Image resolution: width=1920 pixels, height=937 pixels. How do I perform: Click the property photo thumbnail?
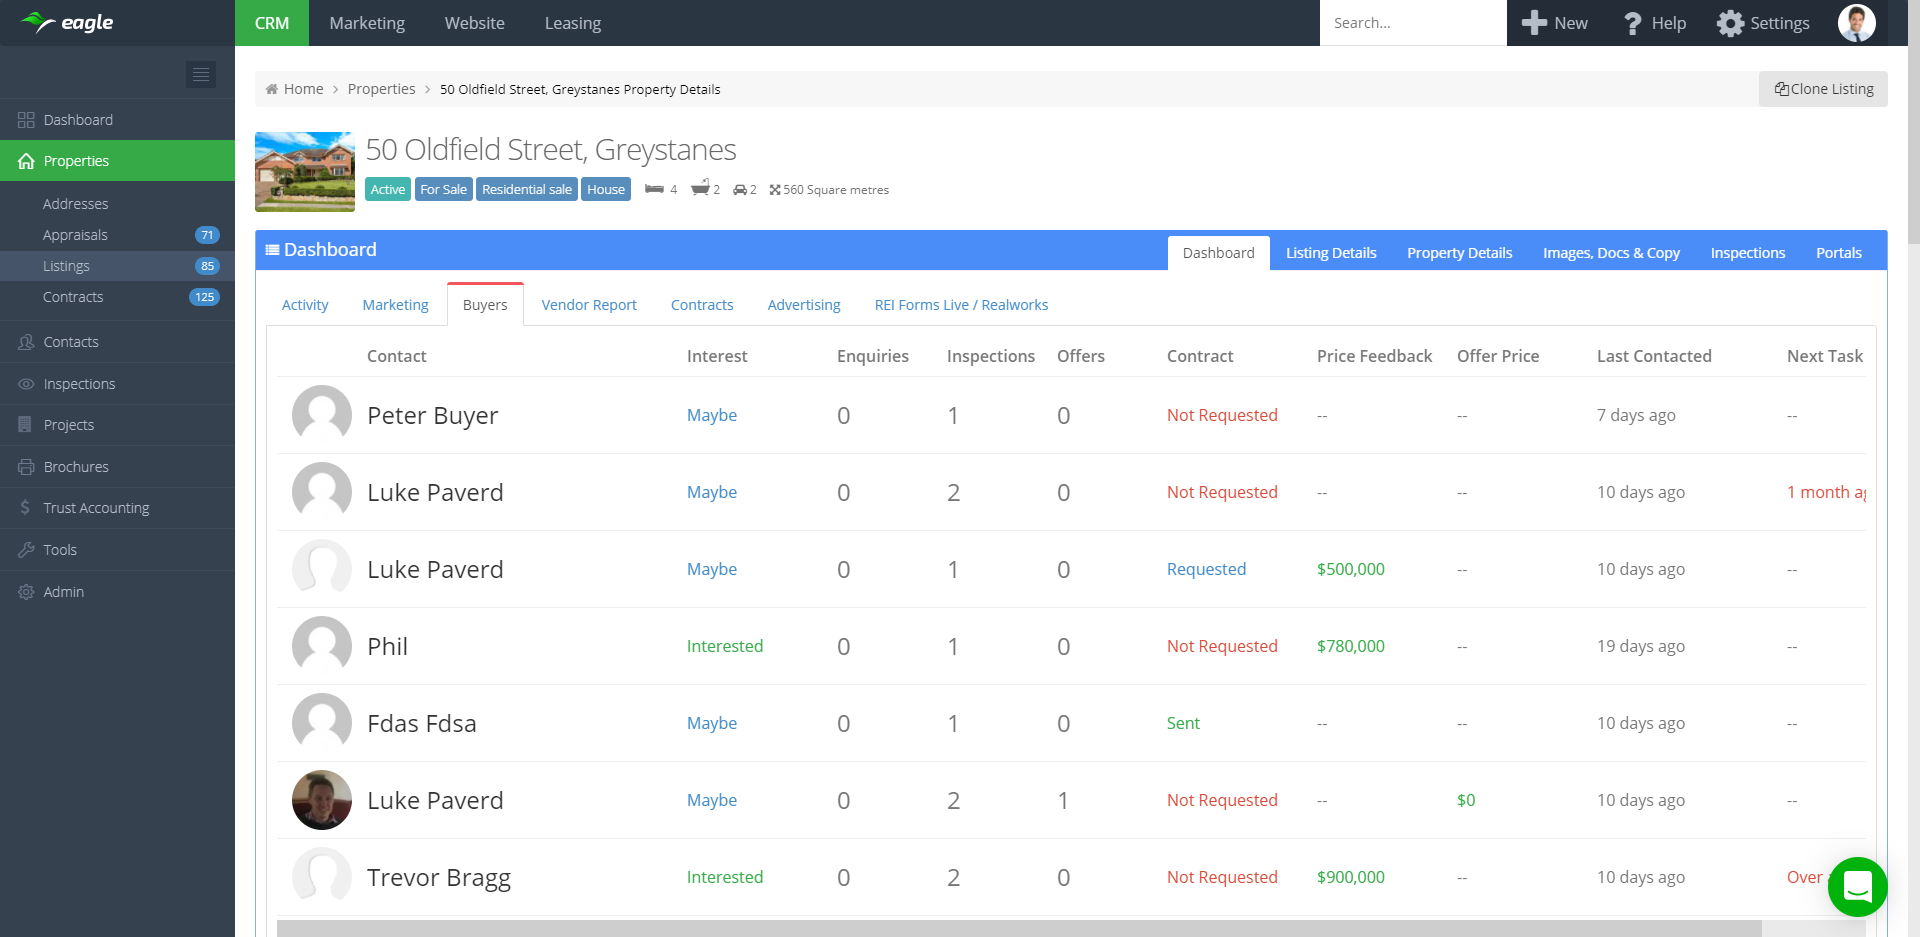point(305,172)
